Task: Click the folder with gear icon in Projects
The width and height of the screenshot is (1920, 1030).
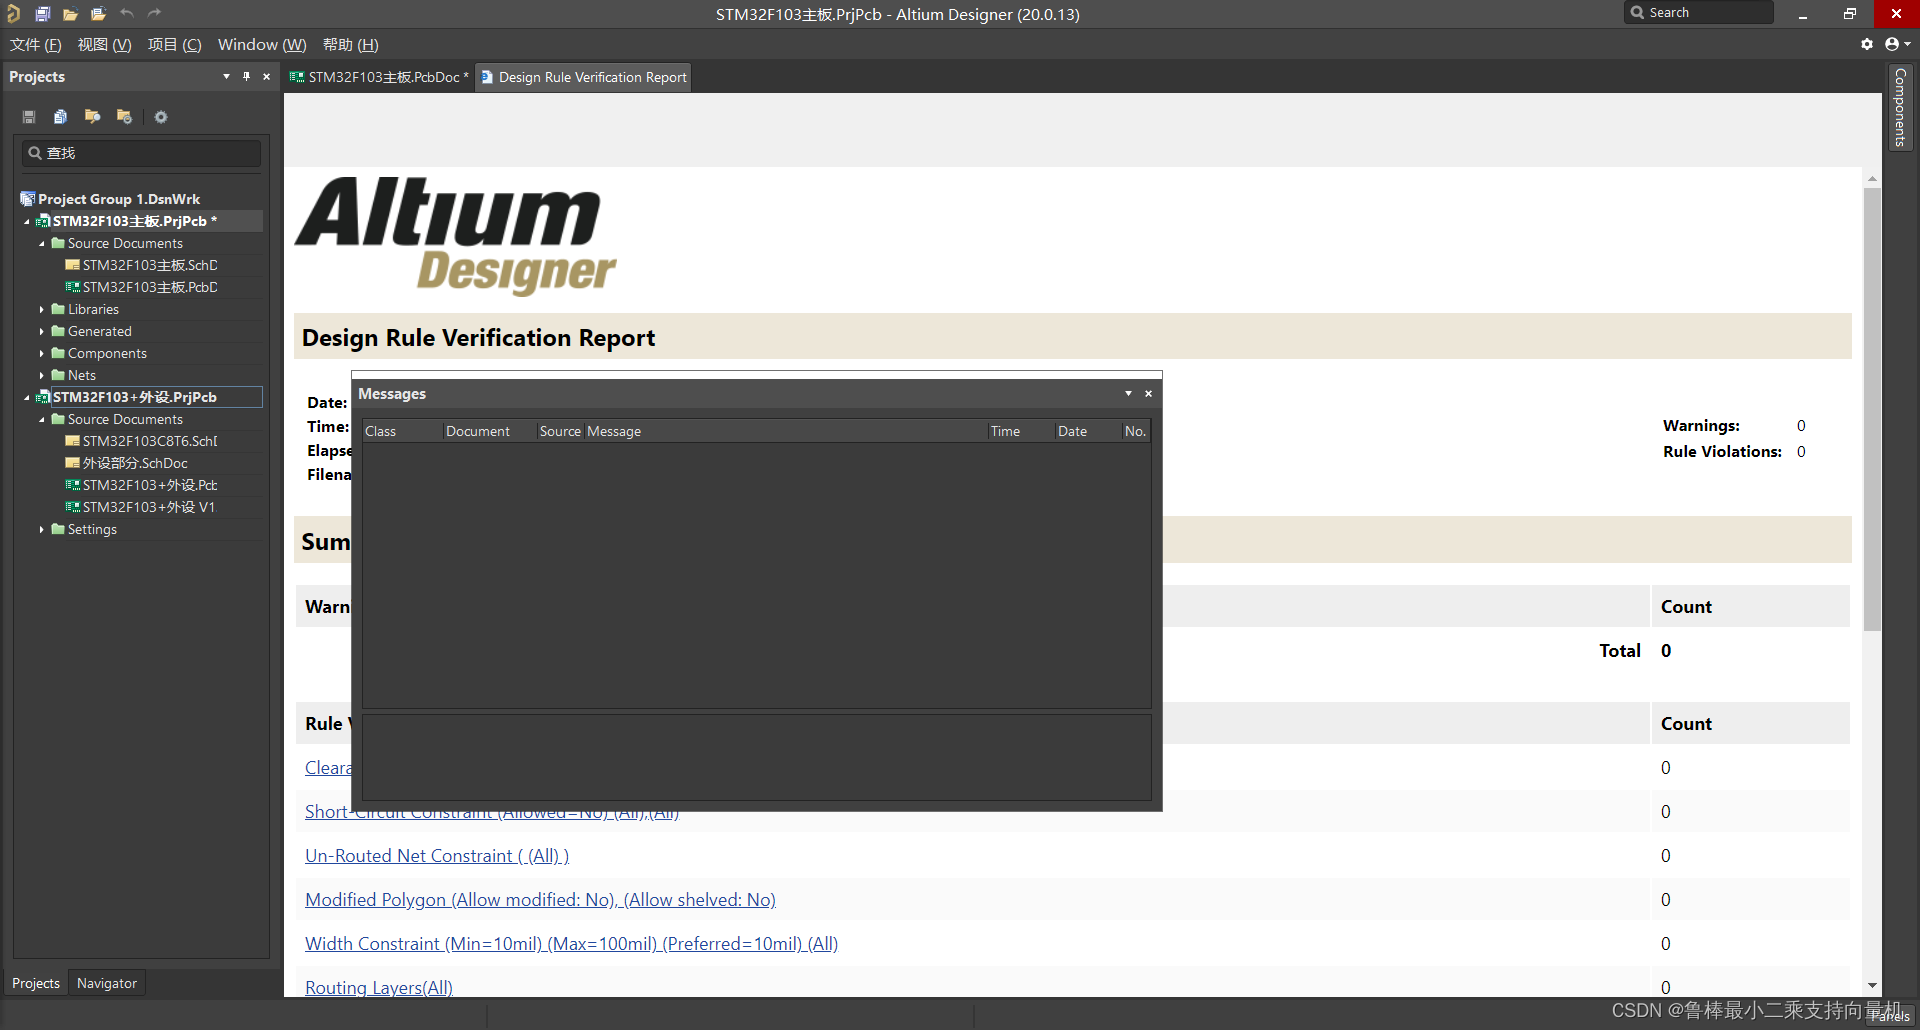Action: (x=124, y=117)
